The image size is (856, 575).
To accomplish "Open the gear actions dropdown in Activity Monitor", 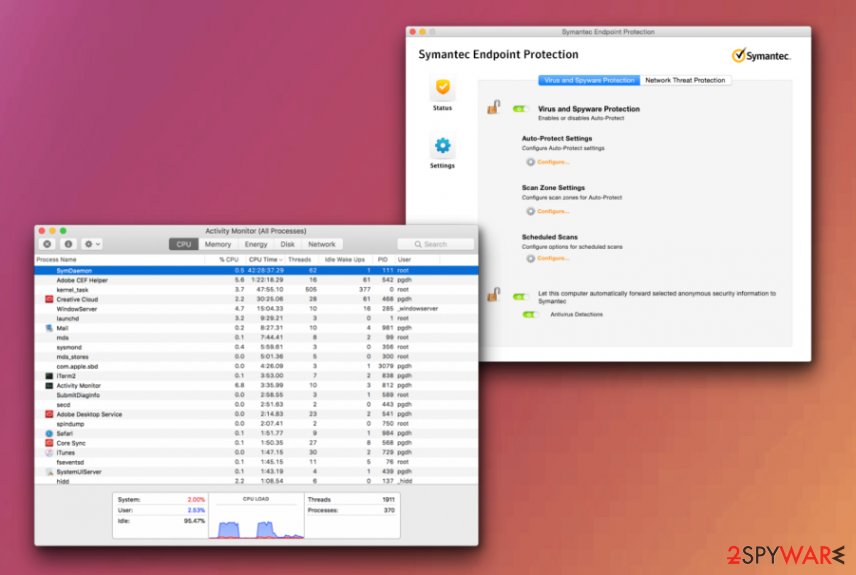I will pos(92,244).
